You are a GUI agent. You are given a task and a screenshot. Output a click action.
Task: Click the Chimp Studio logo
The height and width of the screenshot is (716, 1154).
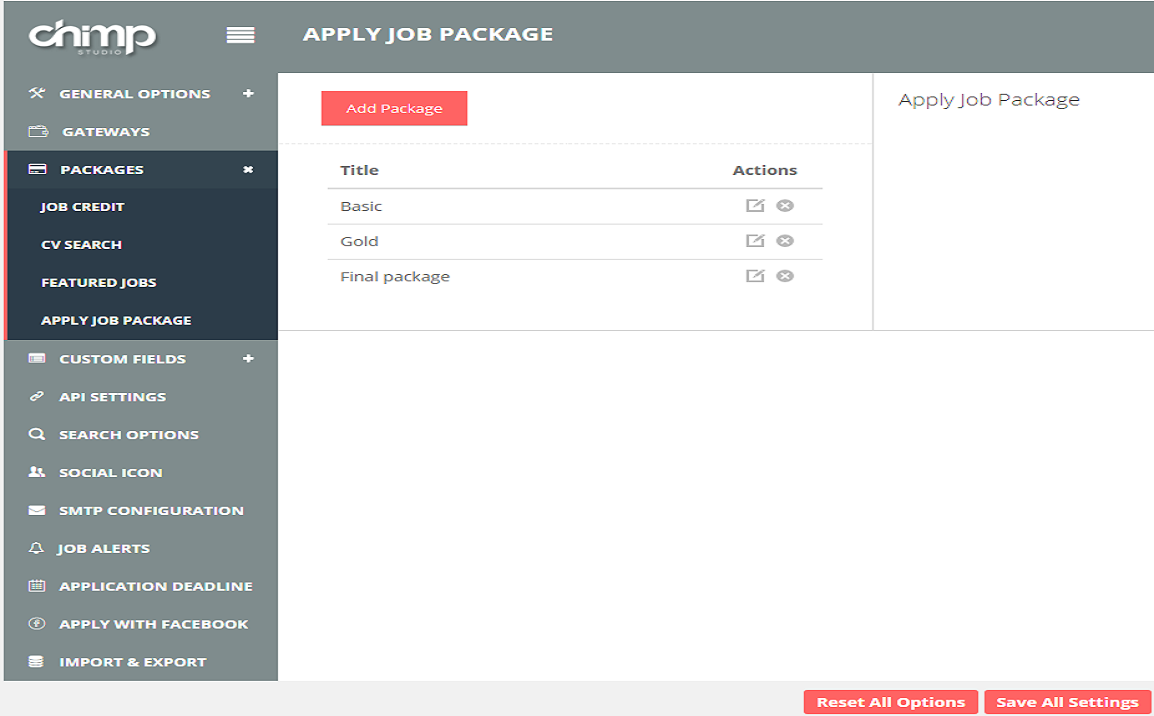click(92, 37)
